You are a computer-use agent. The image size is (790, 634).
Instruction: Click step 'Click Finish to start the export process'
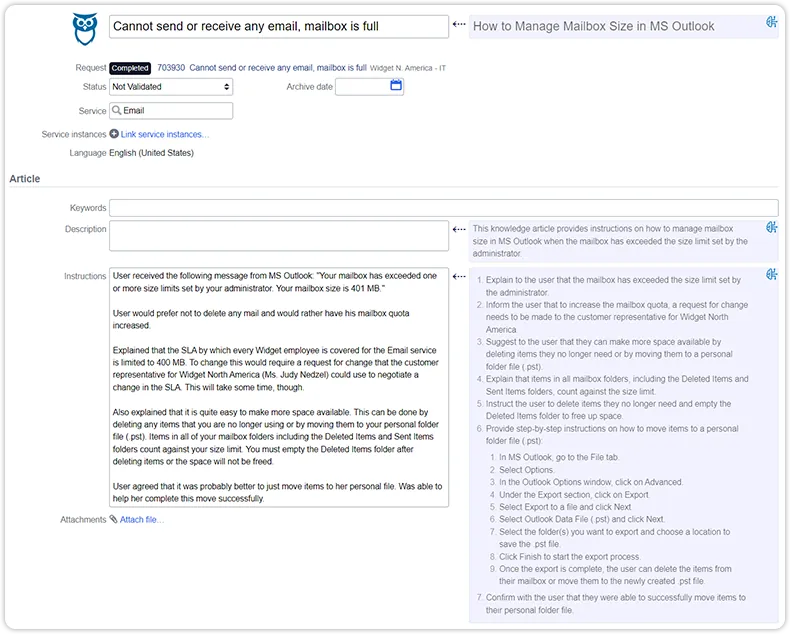pos(569,556)
